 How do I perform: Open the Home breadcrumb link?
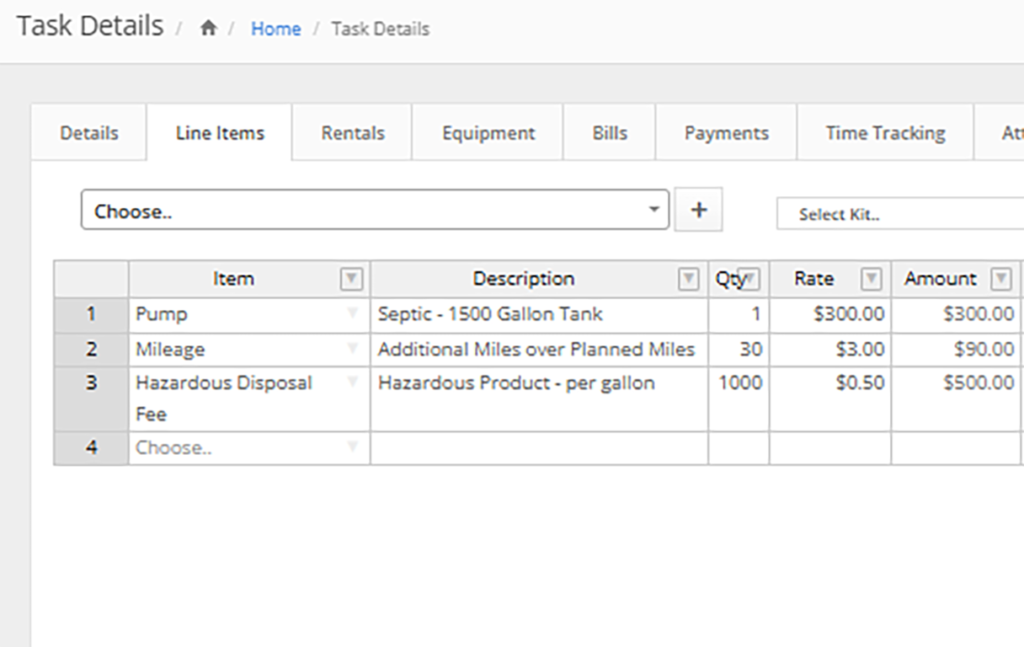(276, 29)
